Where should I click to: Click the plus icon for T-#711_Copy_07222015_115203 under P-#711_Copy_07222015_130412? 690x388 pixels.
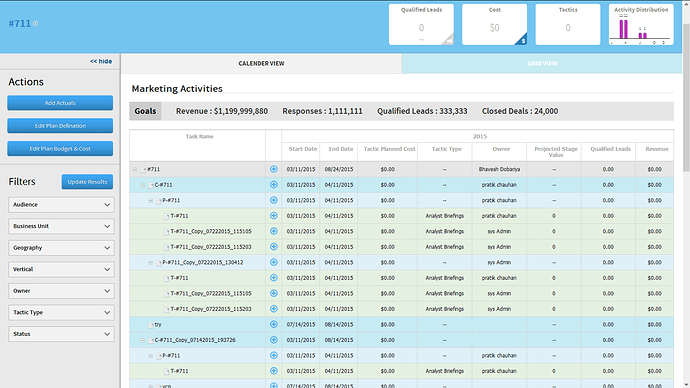(274, 309)
